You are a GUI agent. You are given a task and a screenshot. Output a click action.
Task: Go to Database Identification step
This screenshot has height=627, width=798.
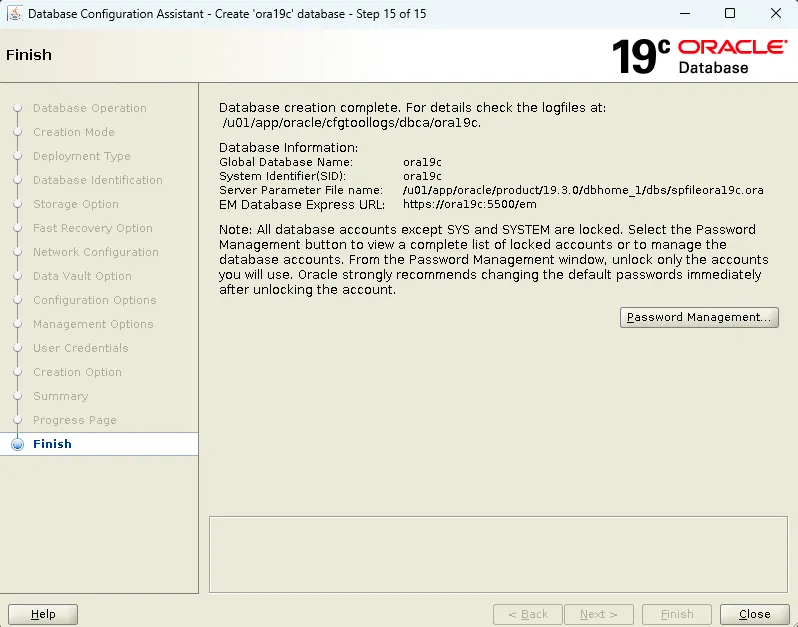click(x=98, y=180)
